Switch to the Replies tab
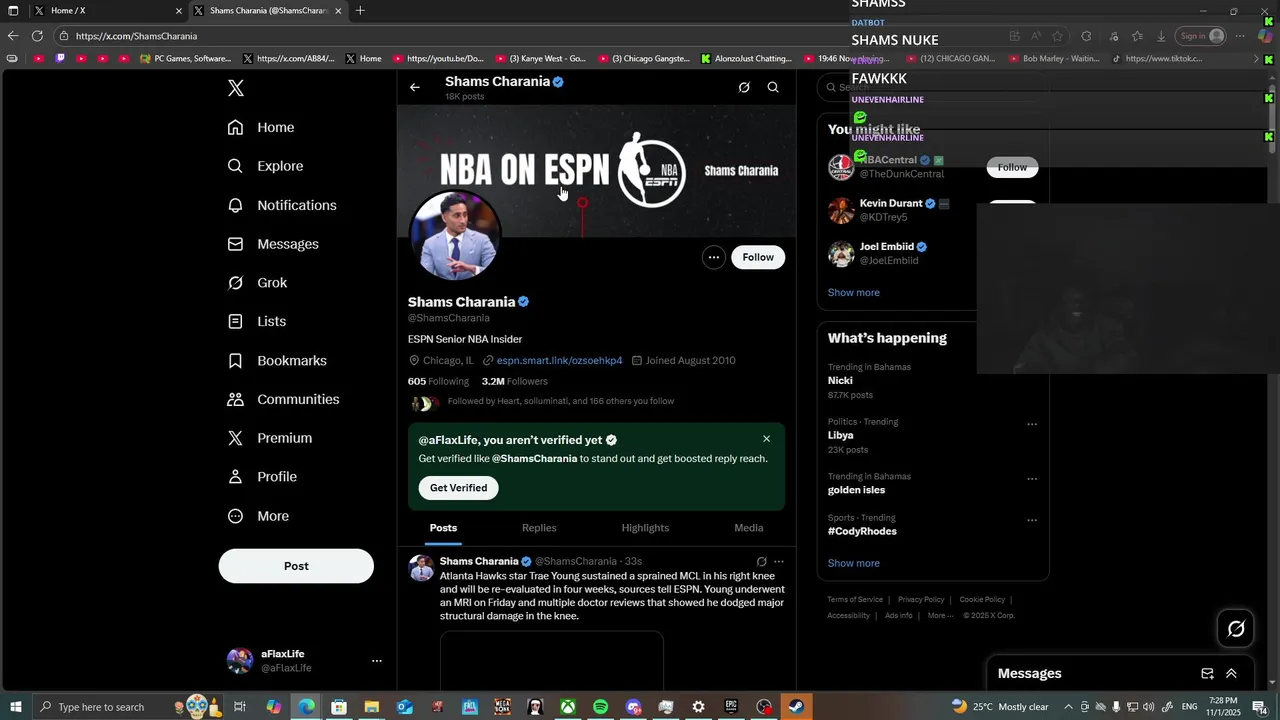The width and height of the screenshot is (1280, 720). [539, 528]
